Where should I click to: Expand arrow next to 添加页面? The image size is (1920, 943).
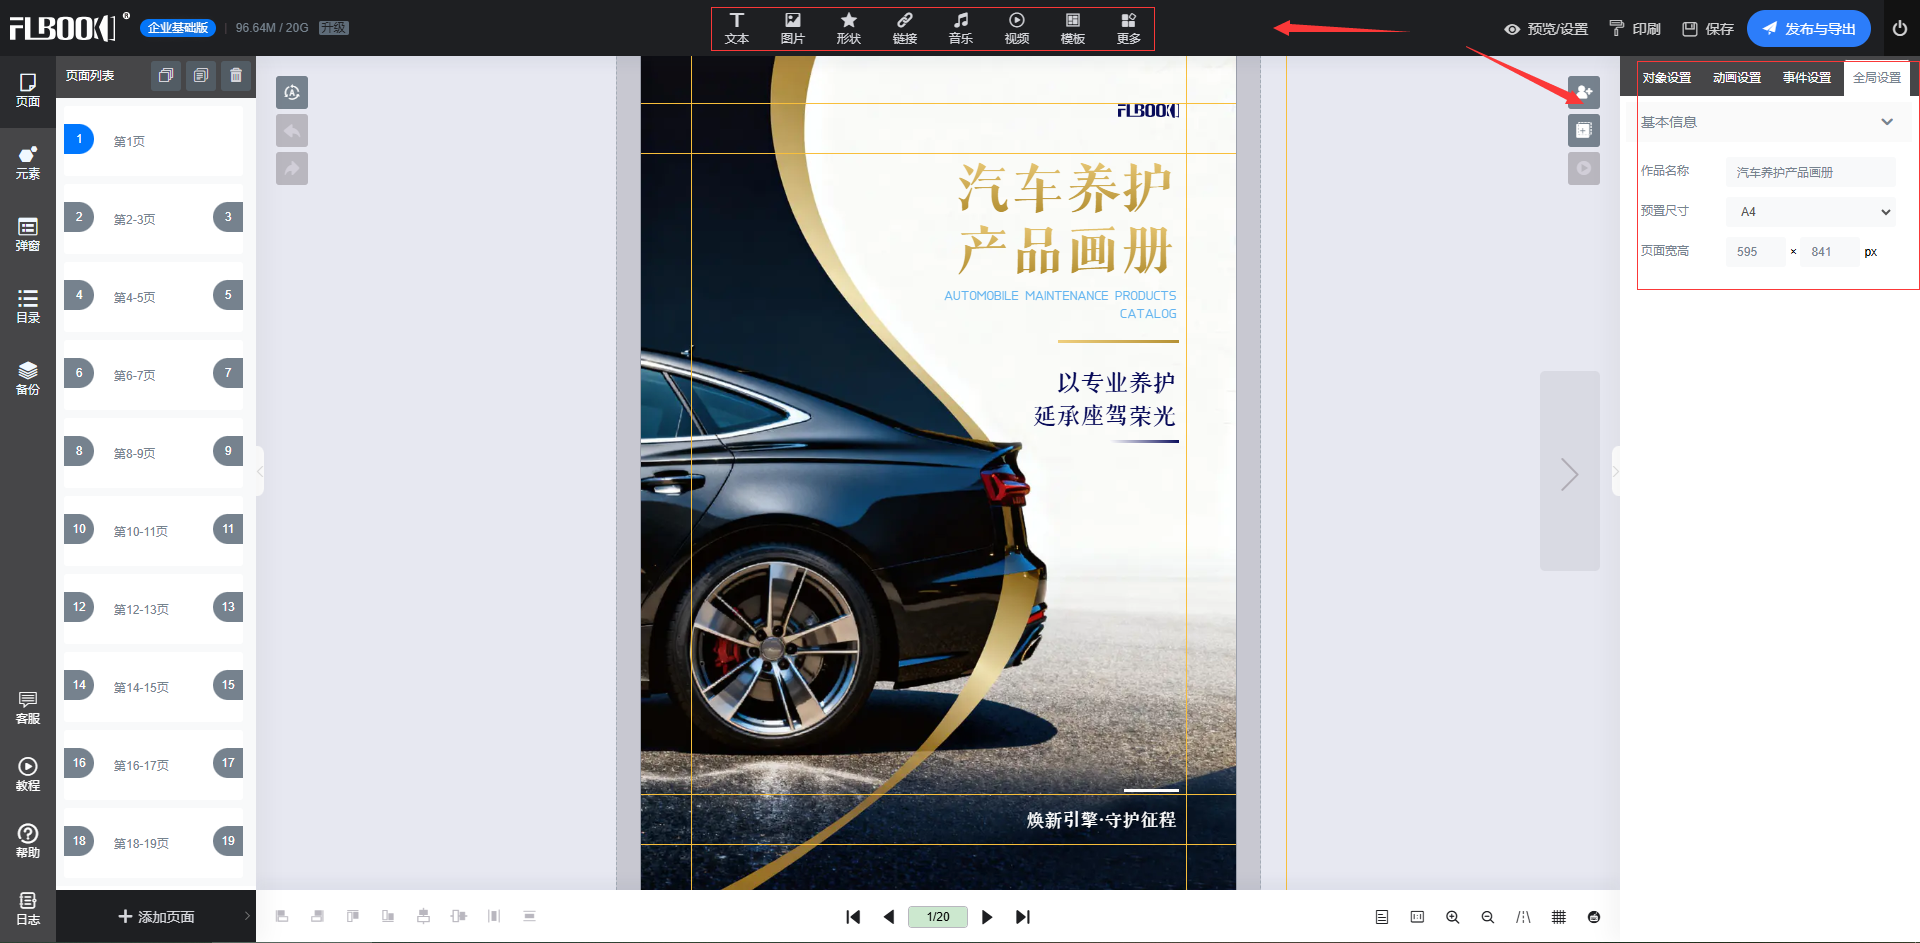[247, 916]
